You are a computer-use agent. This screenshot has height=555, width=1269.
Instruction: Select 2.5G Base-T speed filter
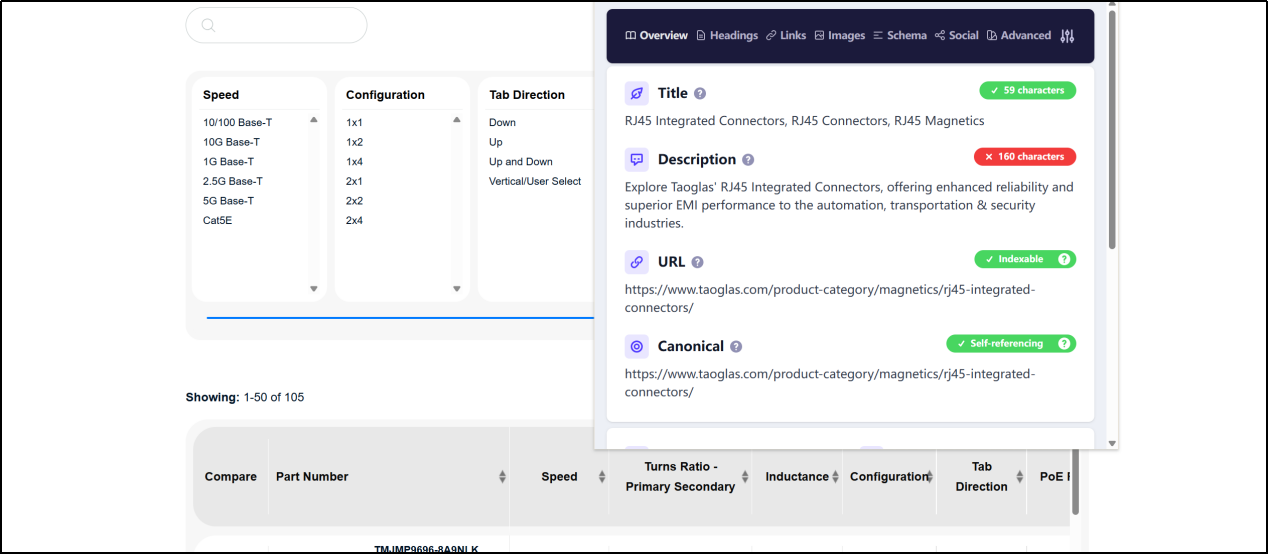[x=233, y=181]
